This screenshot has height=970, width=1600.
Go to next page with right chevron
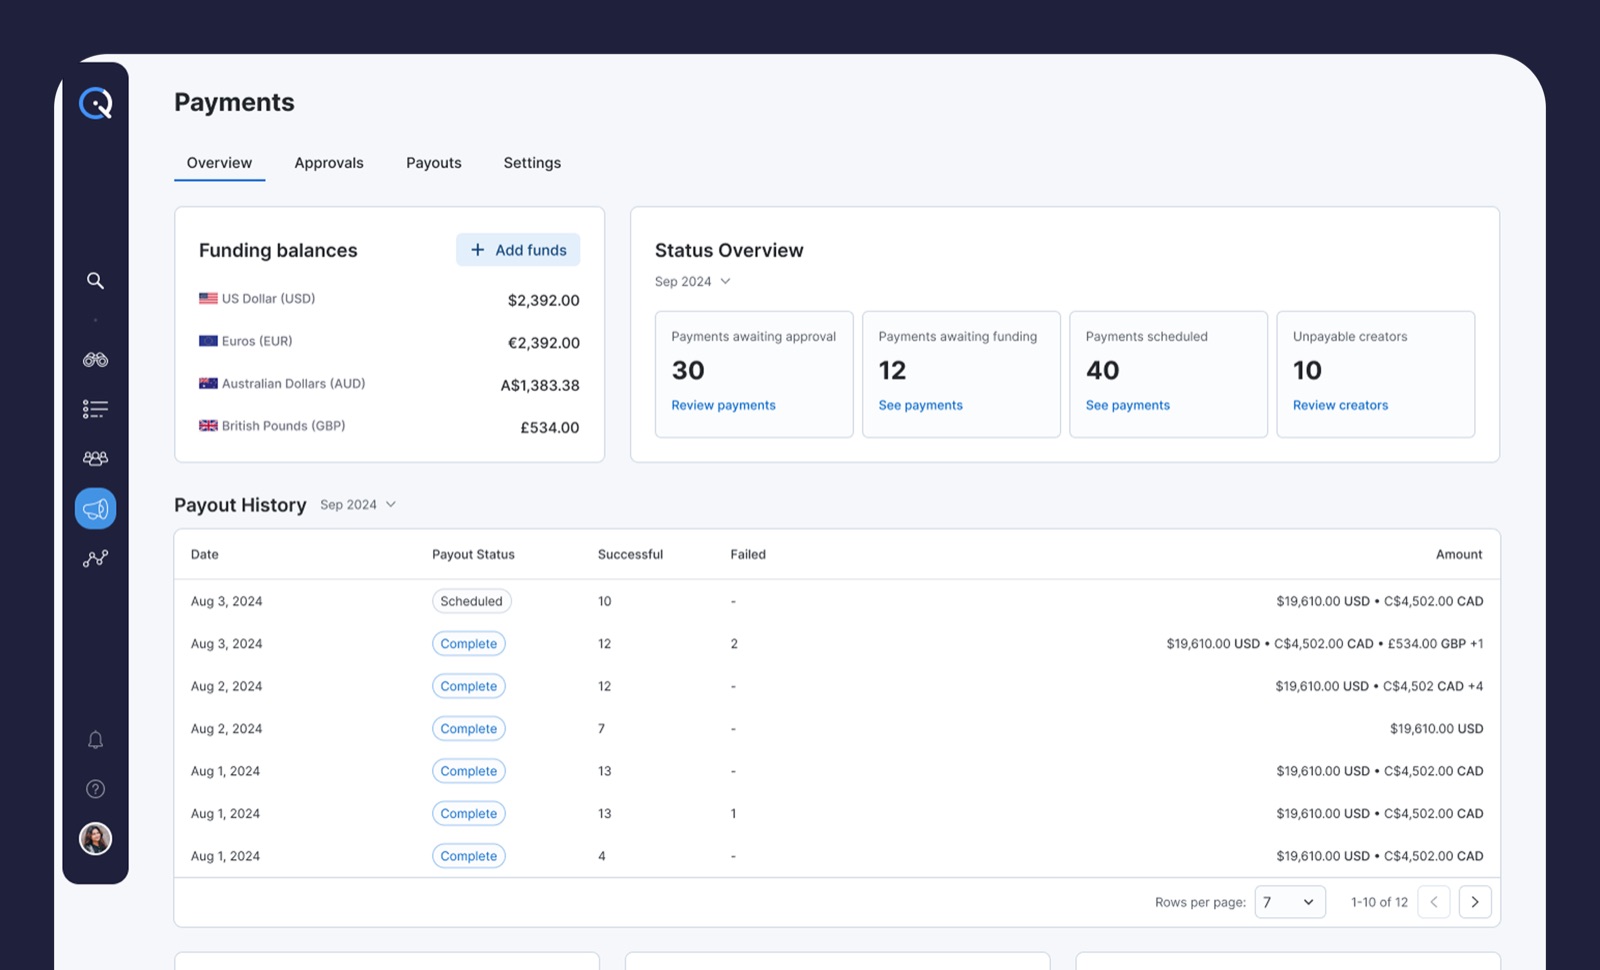click(x=1475, y=901)
